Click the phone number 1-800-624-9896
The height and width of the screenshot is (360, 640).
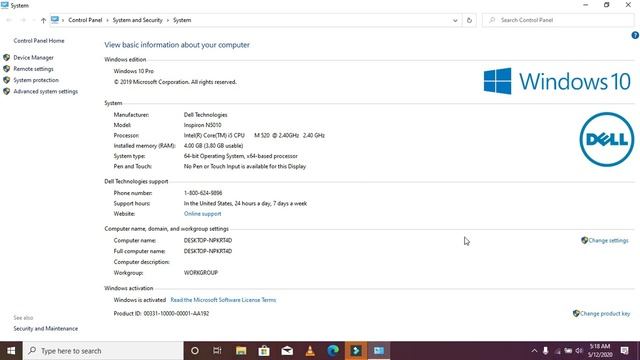203,193
